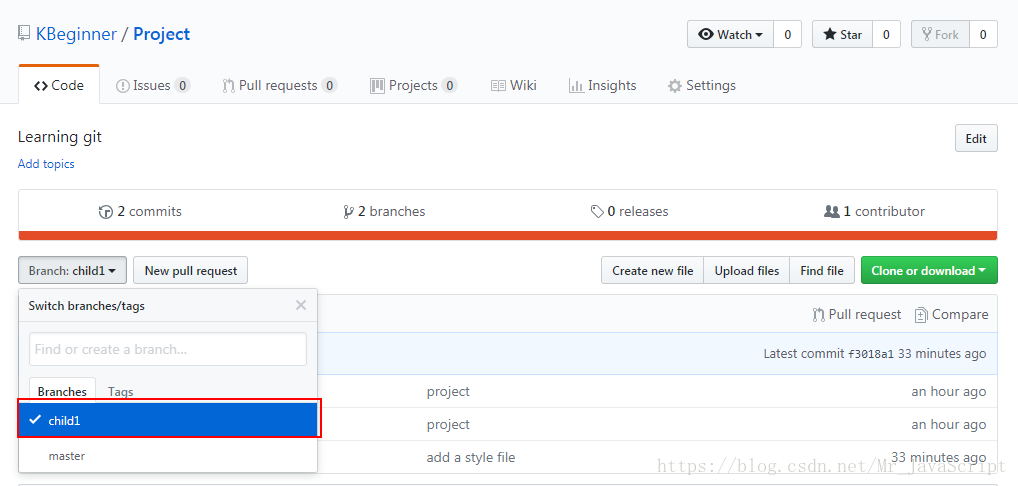Click the Fork button
The height and width of the screenshot is (486, 1018).
(940, 34)
